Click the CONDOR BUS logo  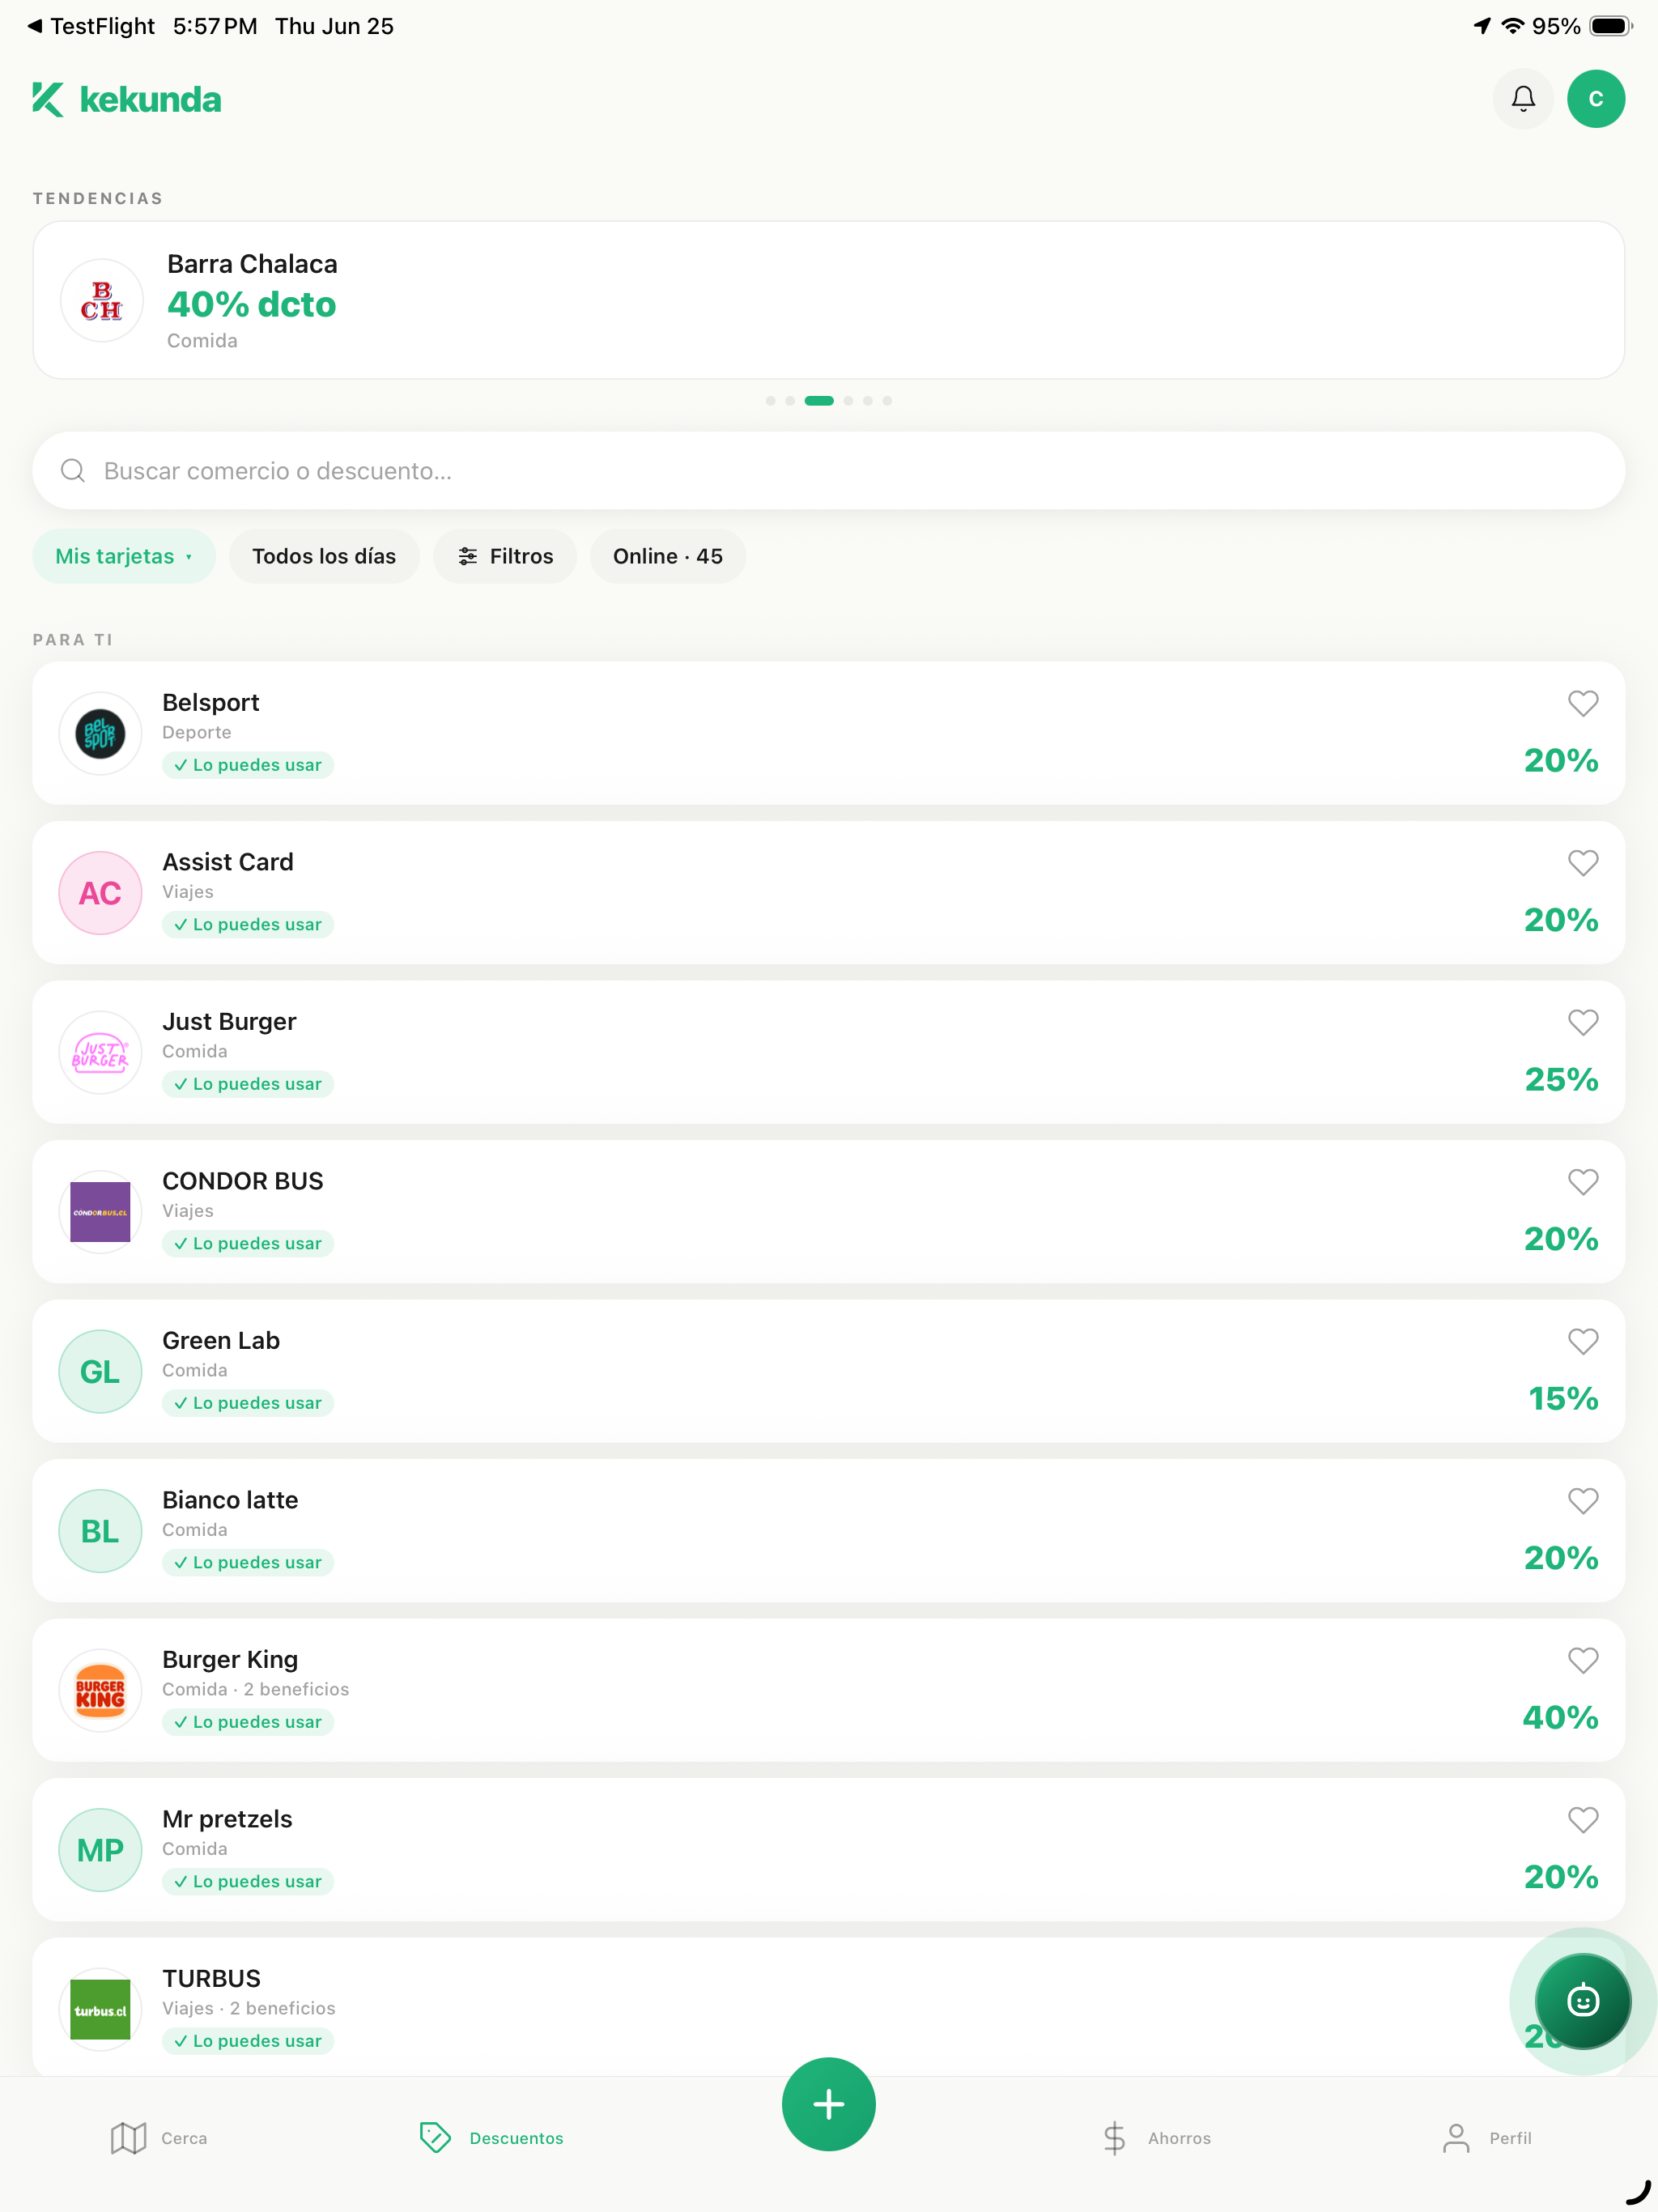pyautogui.click(x=100, y=1212)
